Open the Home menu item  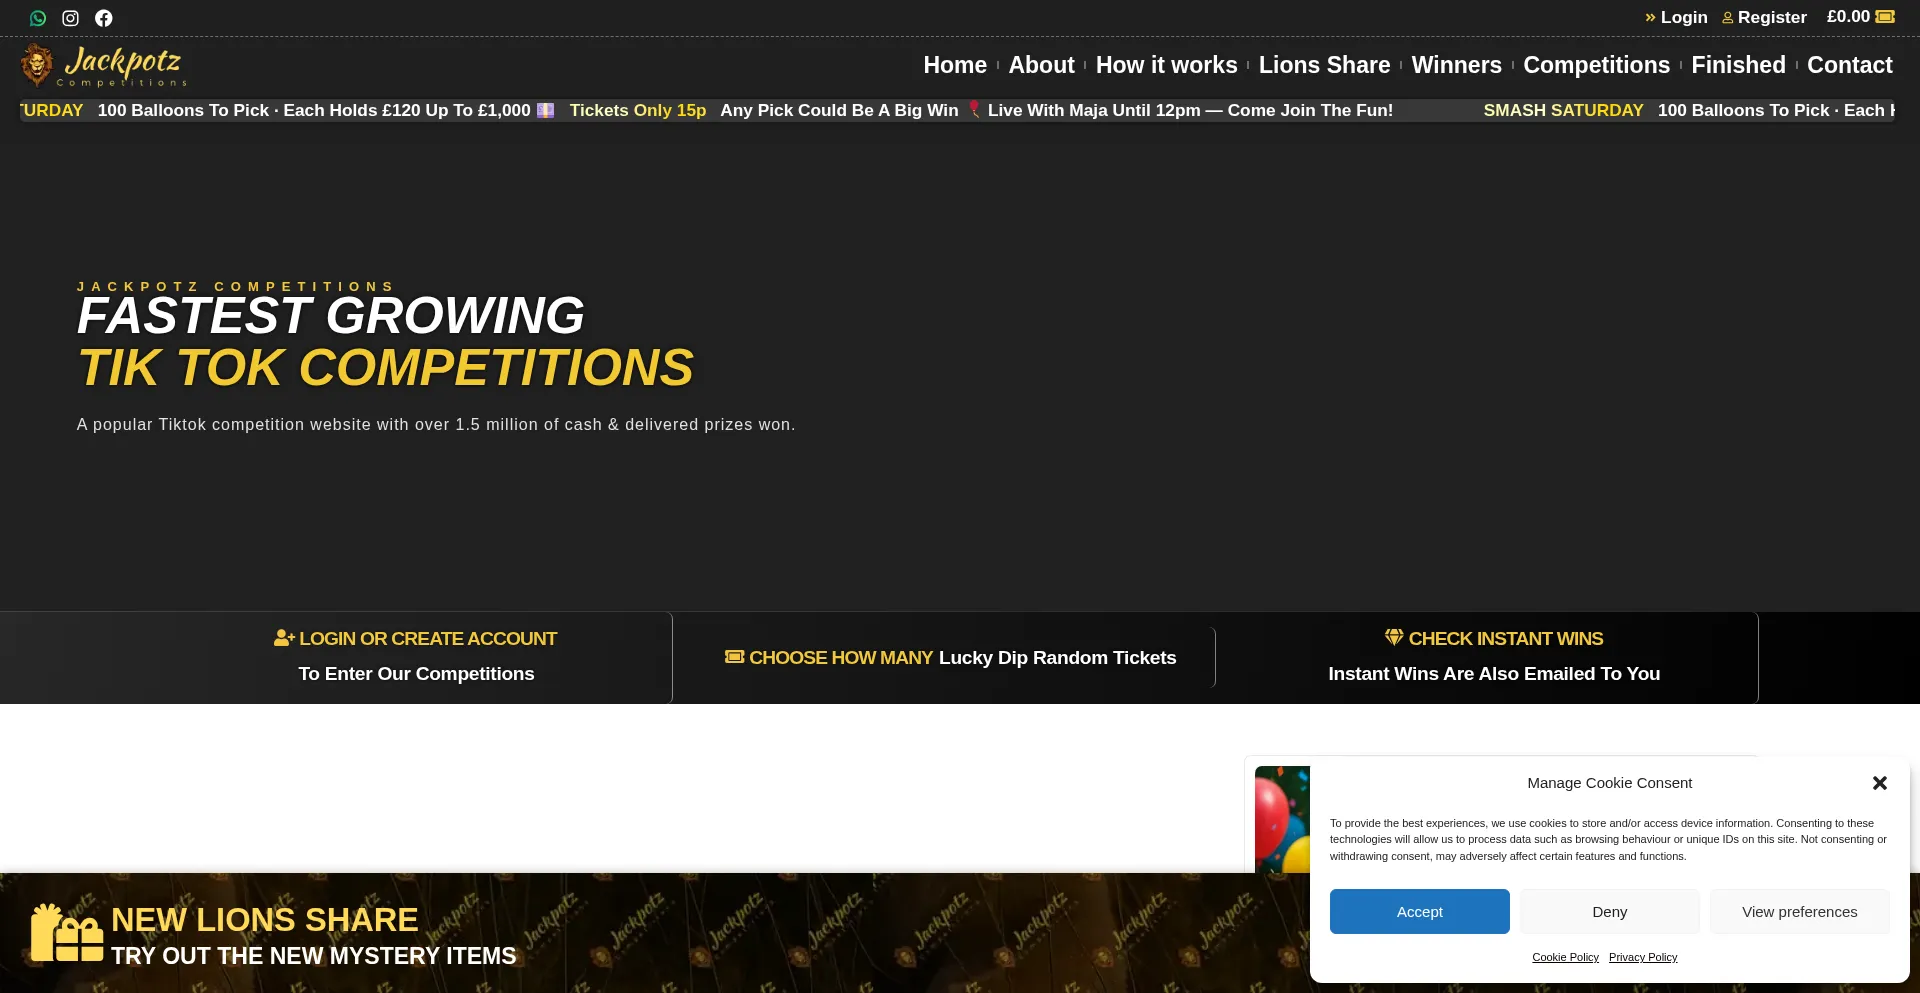954,65
